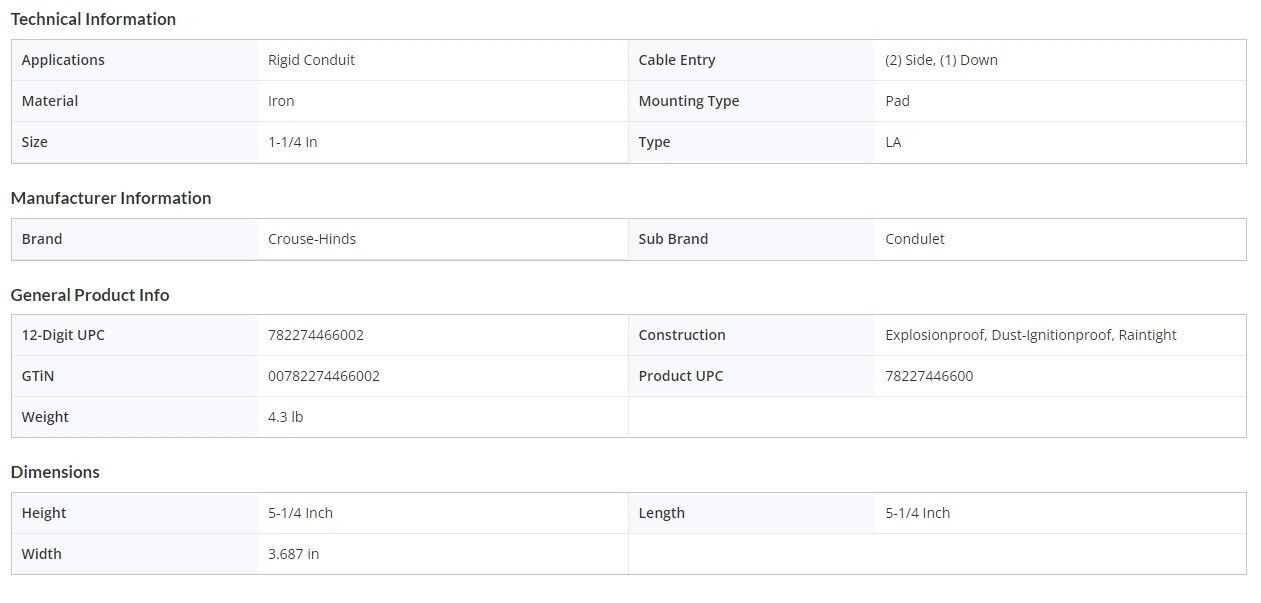Image resolution: width=1261 pixels, height=603 pixels.
Task: Click the Length label cell
Action: [661, 513]
